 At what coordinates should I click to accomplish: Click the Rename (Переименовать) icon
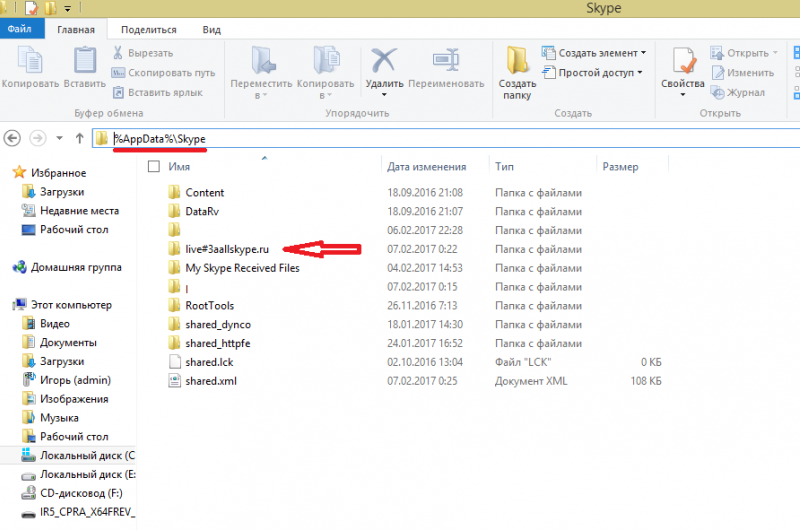coord(446,60)
